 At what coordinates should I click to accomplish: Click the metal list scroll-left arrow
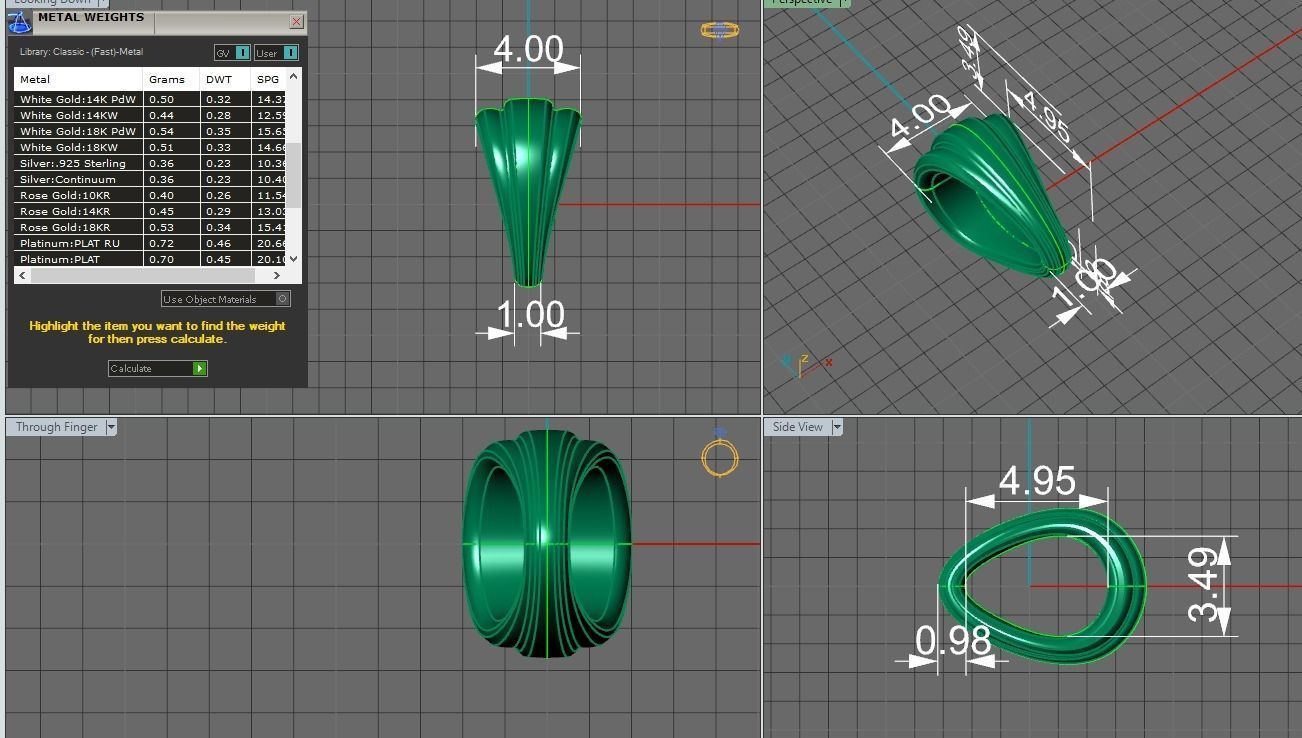click(22, 275)
